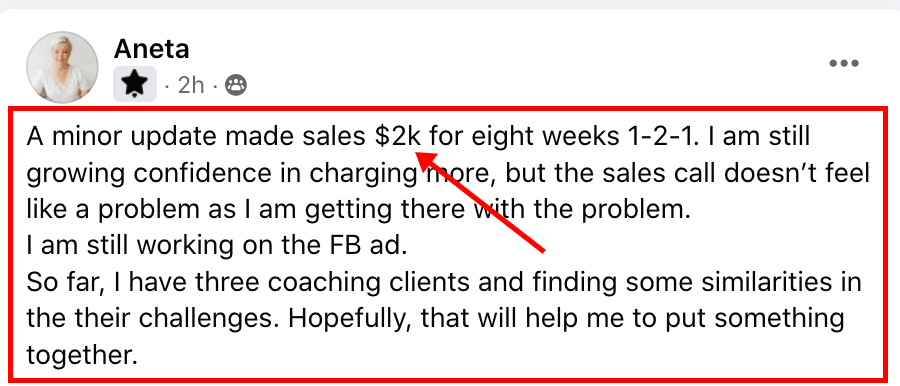Click the '1-2-1' text in the first line
This screenshot has width=900, height=386.
[654, 138]
